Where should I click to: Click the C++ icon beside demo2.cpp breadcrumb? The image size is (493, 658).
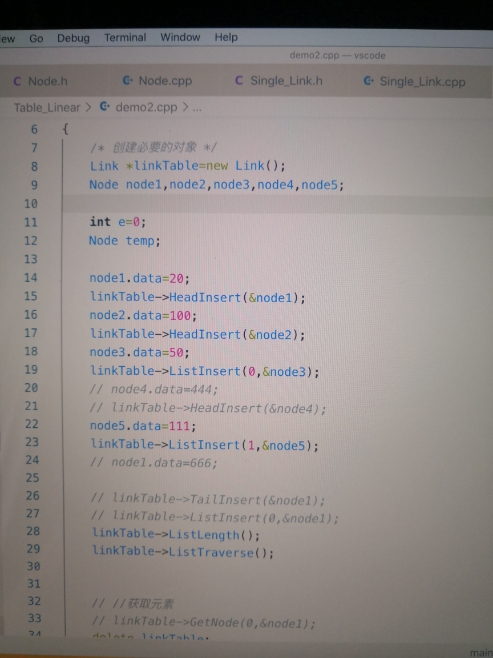tap(104, 107)
